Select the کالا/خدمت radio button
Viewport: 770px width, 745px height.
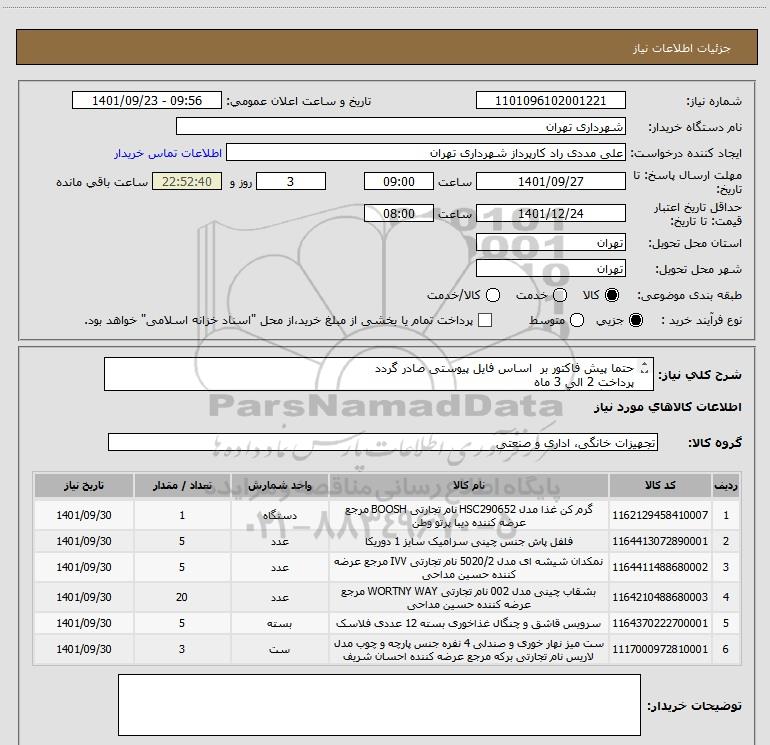tap(493, 295)
